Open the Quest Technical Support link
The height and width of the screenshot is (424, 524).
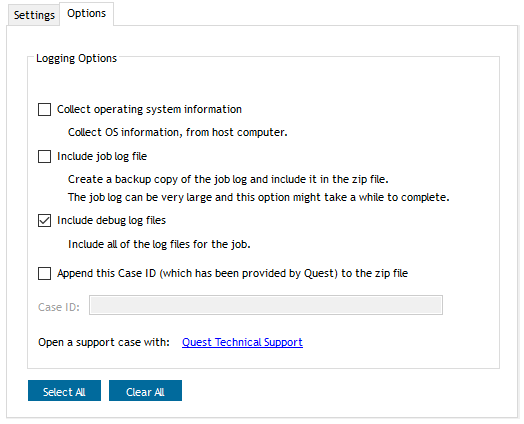(242, 342)
